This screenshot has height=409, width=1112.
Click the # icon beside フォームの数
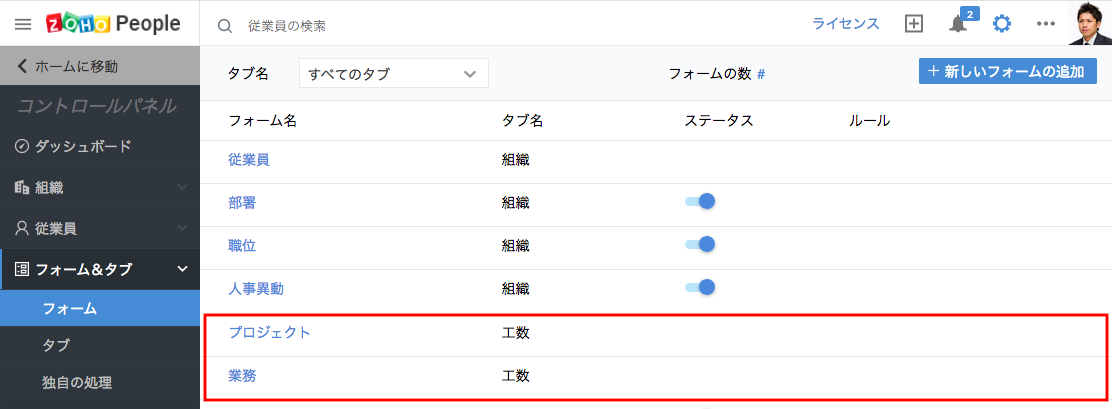tap(761, 74)
